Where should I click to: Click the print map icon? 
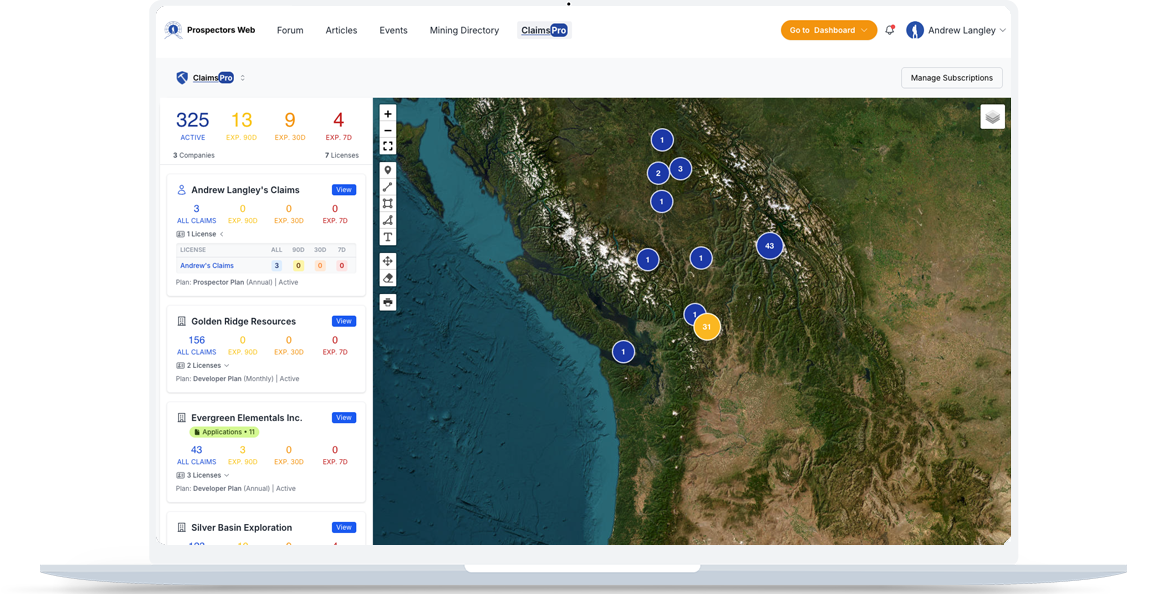(388, 301)
